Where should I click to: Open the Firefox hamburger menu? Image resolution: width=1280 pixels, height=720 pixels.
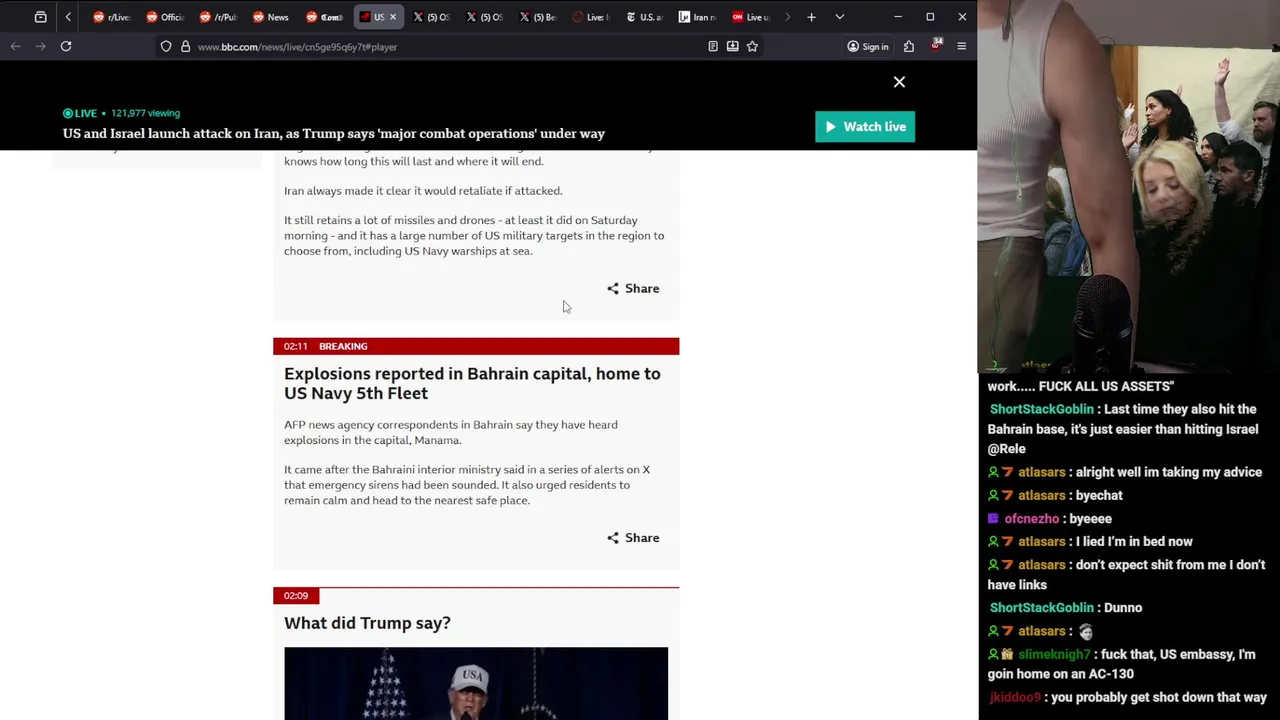[961, 46]
